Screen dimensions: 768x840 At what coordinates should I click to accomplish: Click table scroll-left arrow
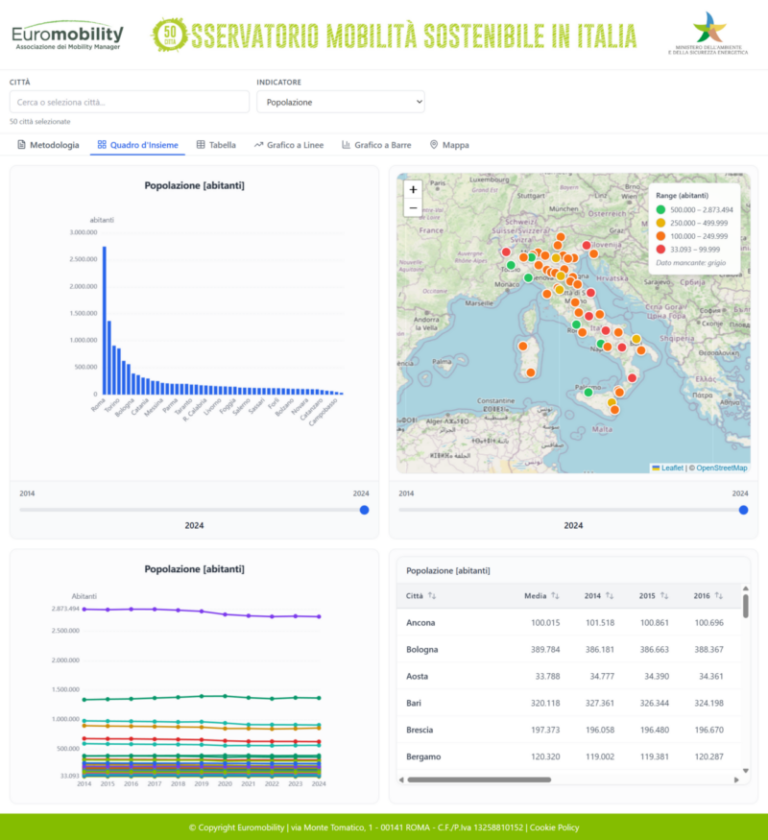point(401,780)
